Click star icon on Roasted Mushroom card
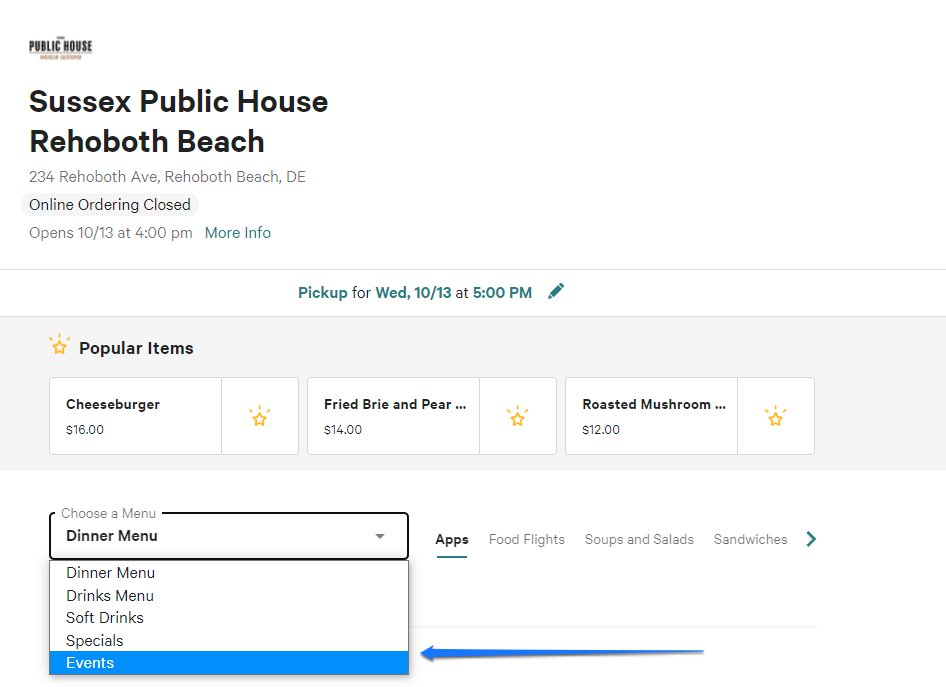Image resolution: width=946 pixels, height=687 pixels. click(775, 416)
